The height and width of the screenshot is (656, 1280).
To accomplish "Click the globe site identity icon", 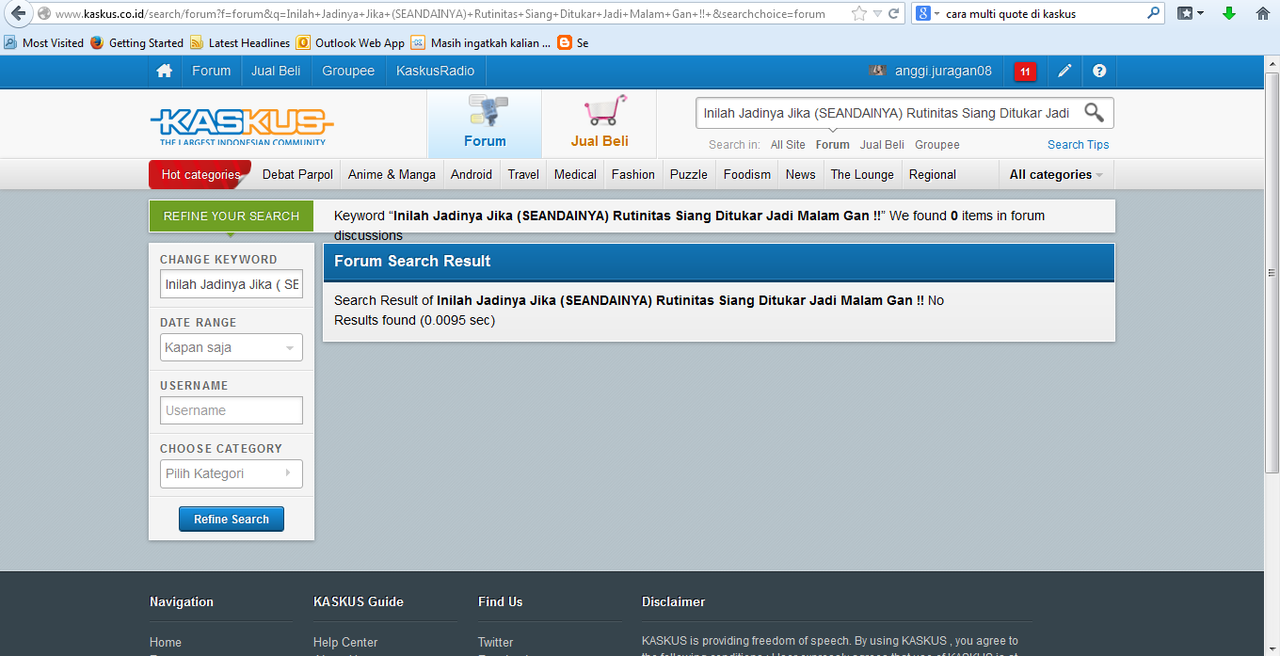I will (43, 14).
